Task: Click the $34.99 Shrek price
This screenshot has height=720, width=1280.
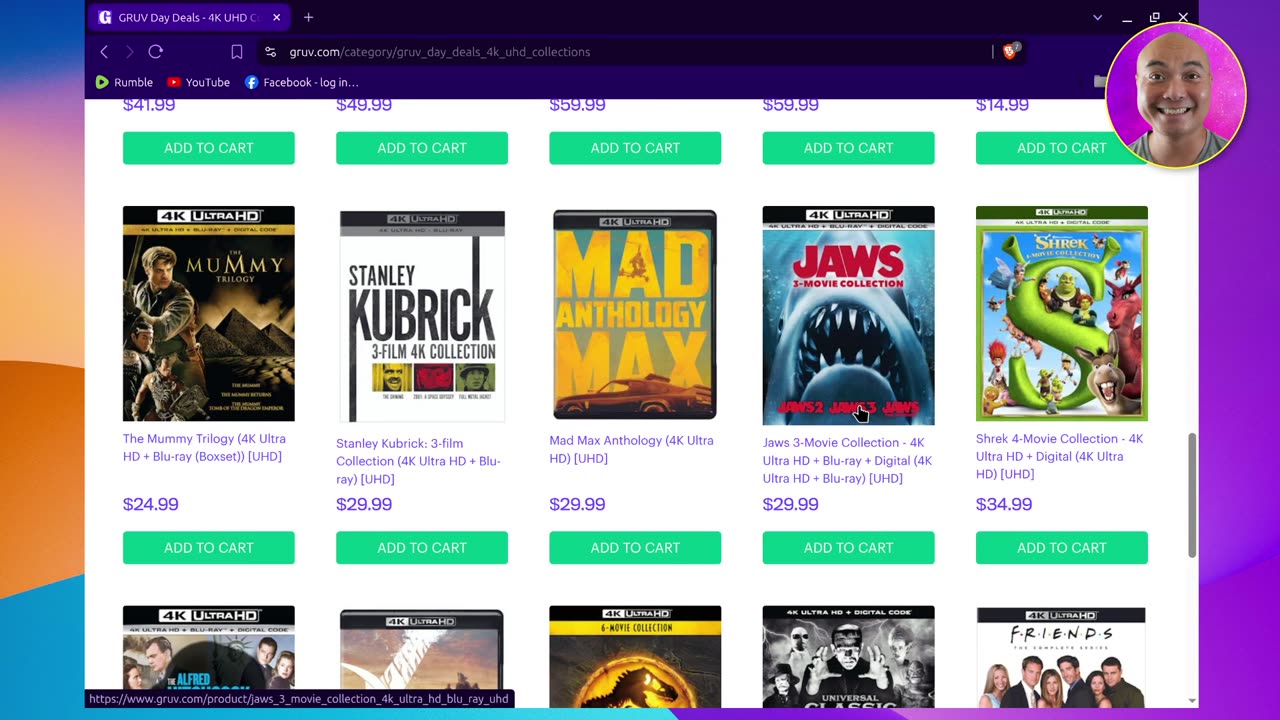Action: pos(1004,504)
